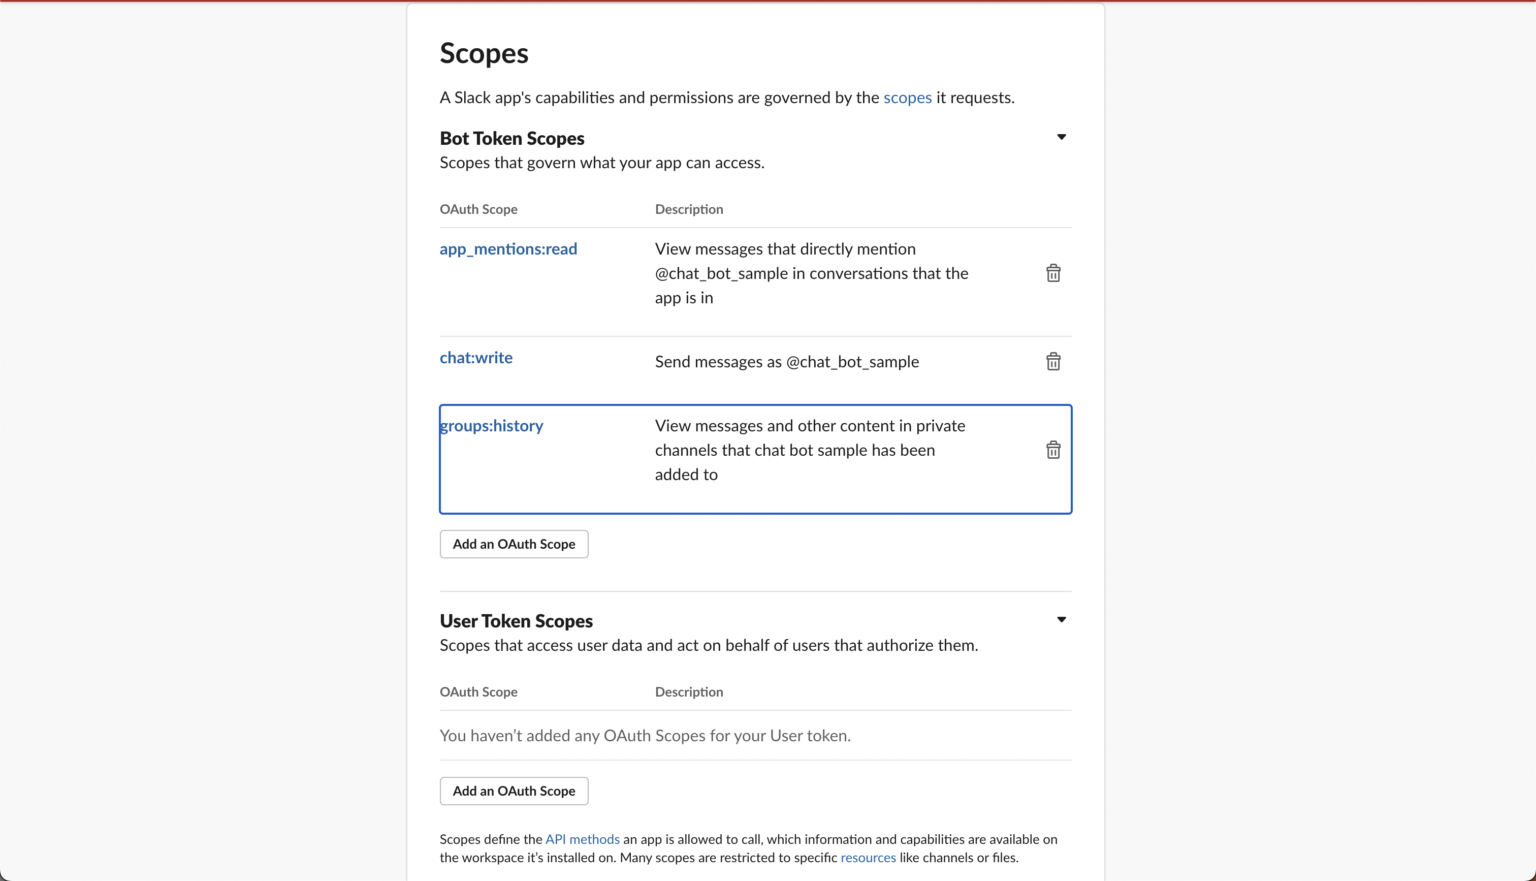1536x881 pixels.
Task: Follow the API methods link
Action: coord(582,840)
